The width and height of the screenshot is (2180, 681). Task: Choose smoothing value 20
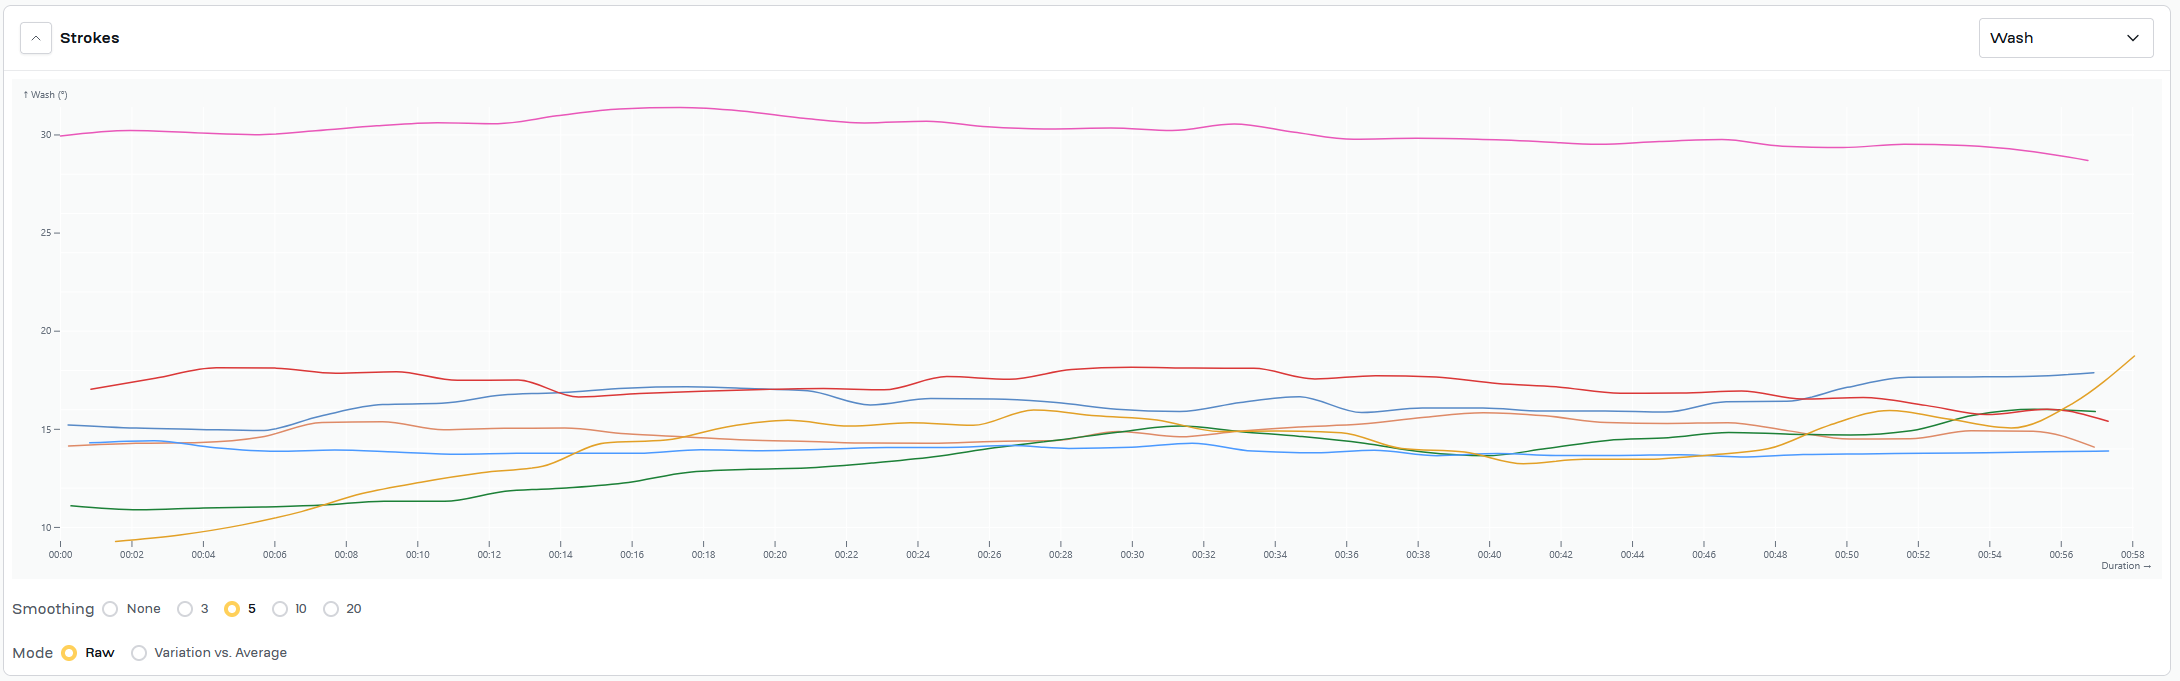click(x=331, y=609)
